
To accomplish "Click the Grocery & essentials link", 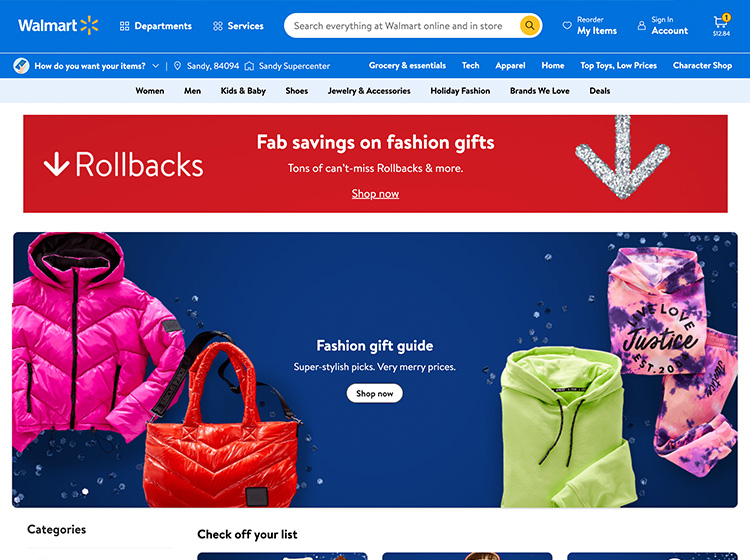I will pos(407,66).
